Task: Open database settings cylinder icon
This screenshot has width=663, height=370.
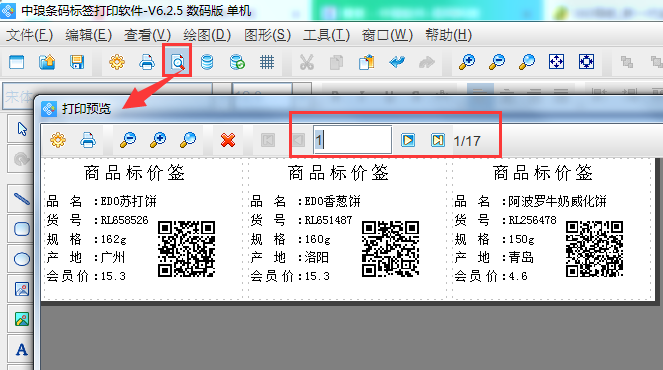Action: pyautogui.click(x=207, y=62)
